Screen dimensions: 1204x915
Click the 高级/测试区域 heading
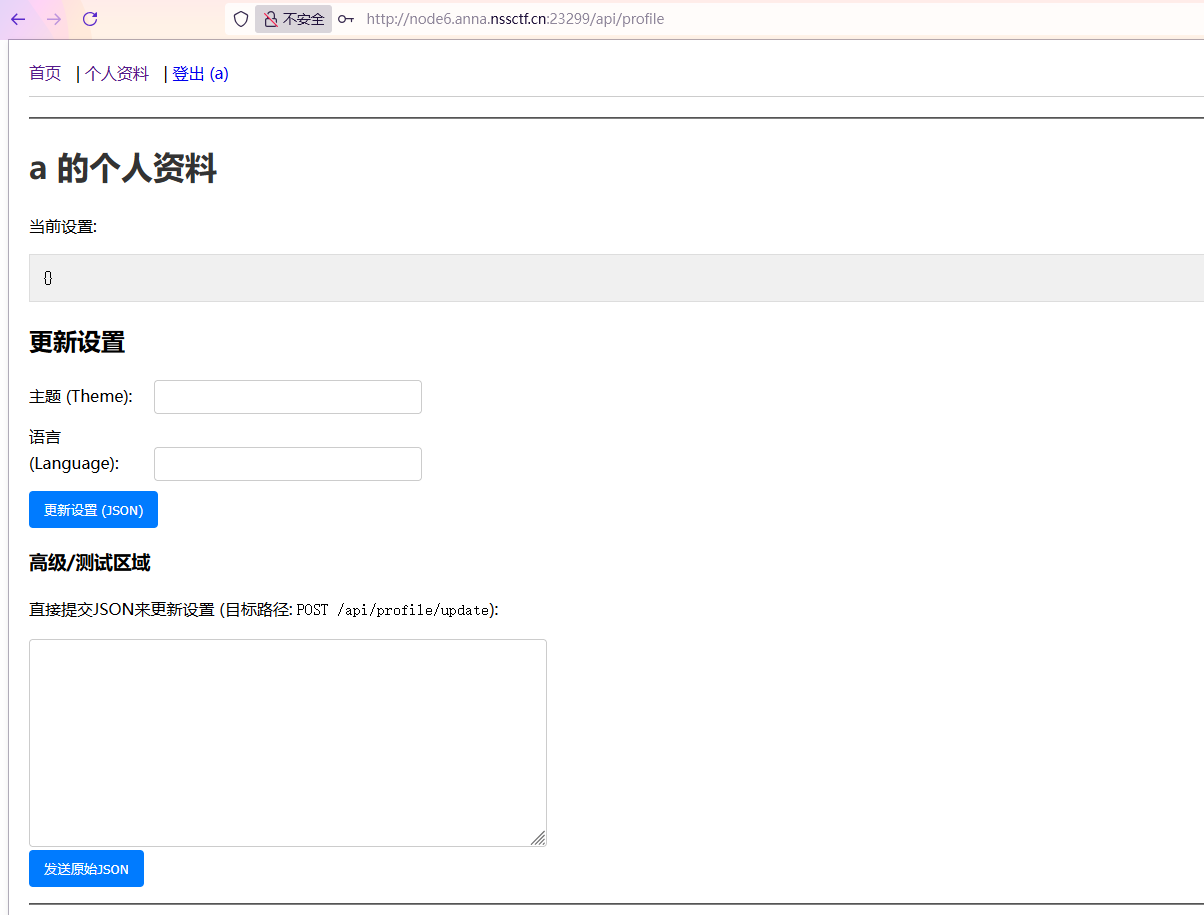coord(90,563)
